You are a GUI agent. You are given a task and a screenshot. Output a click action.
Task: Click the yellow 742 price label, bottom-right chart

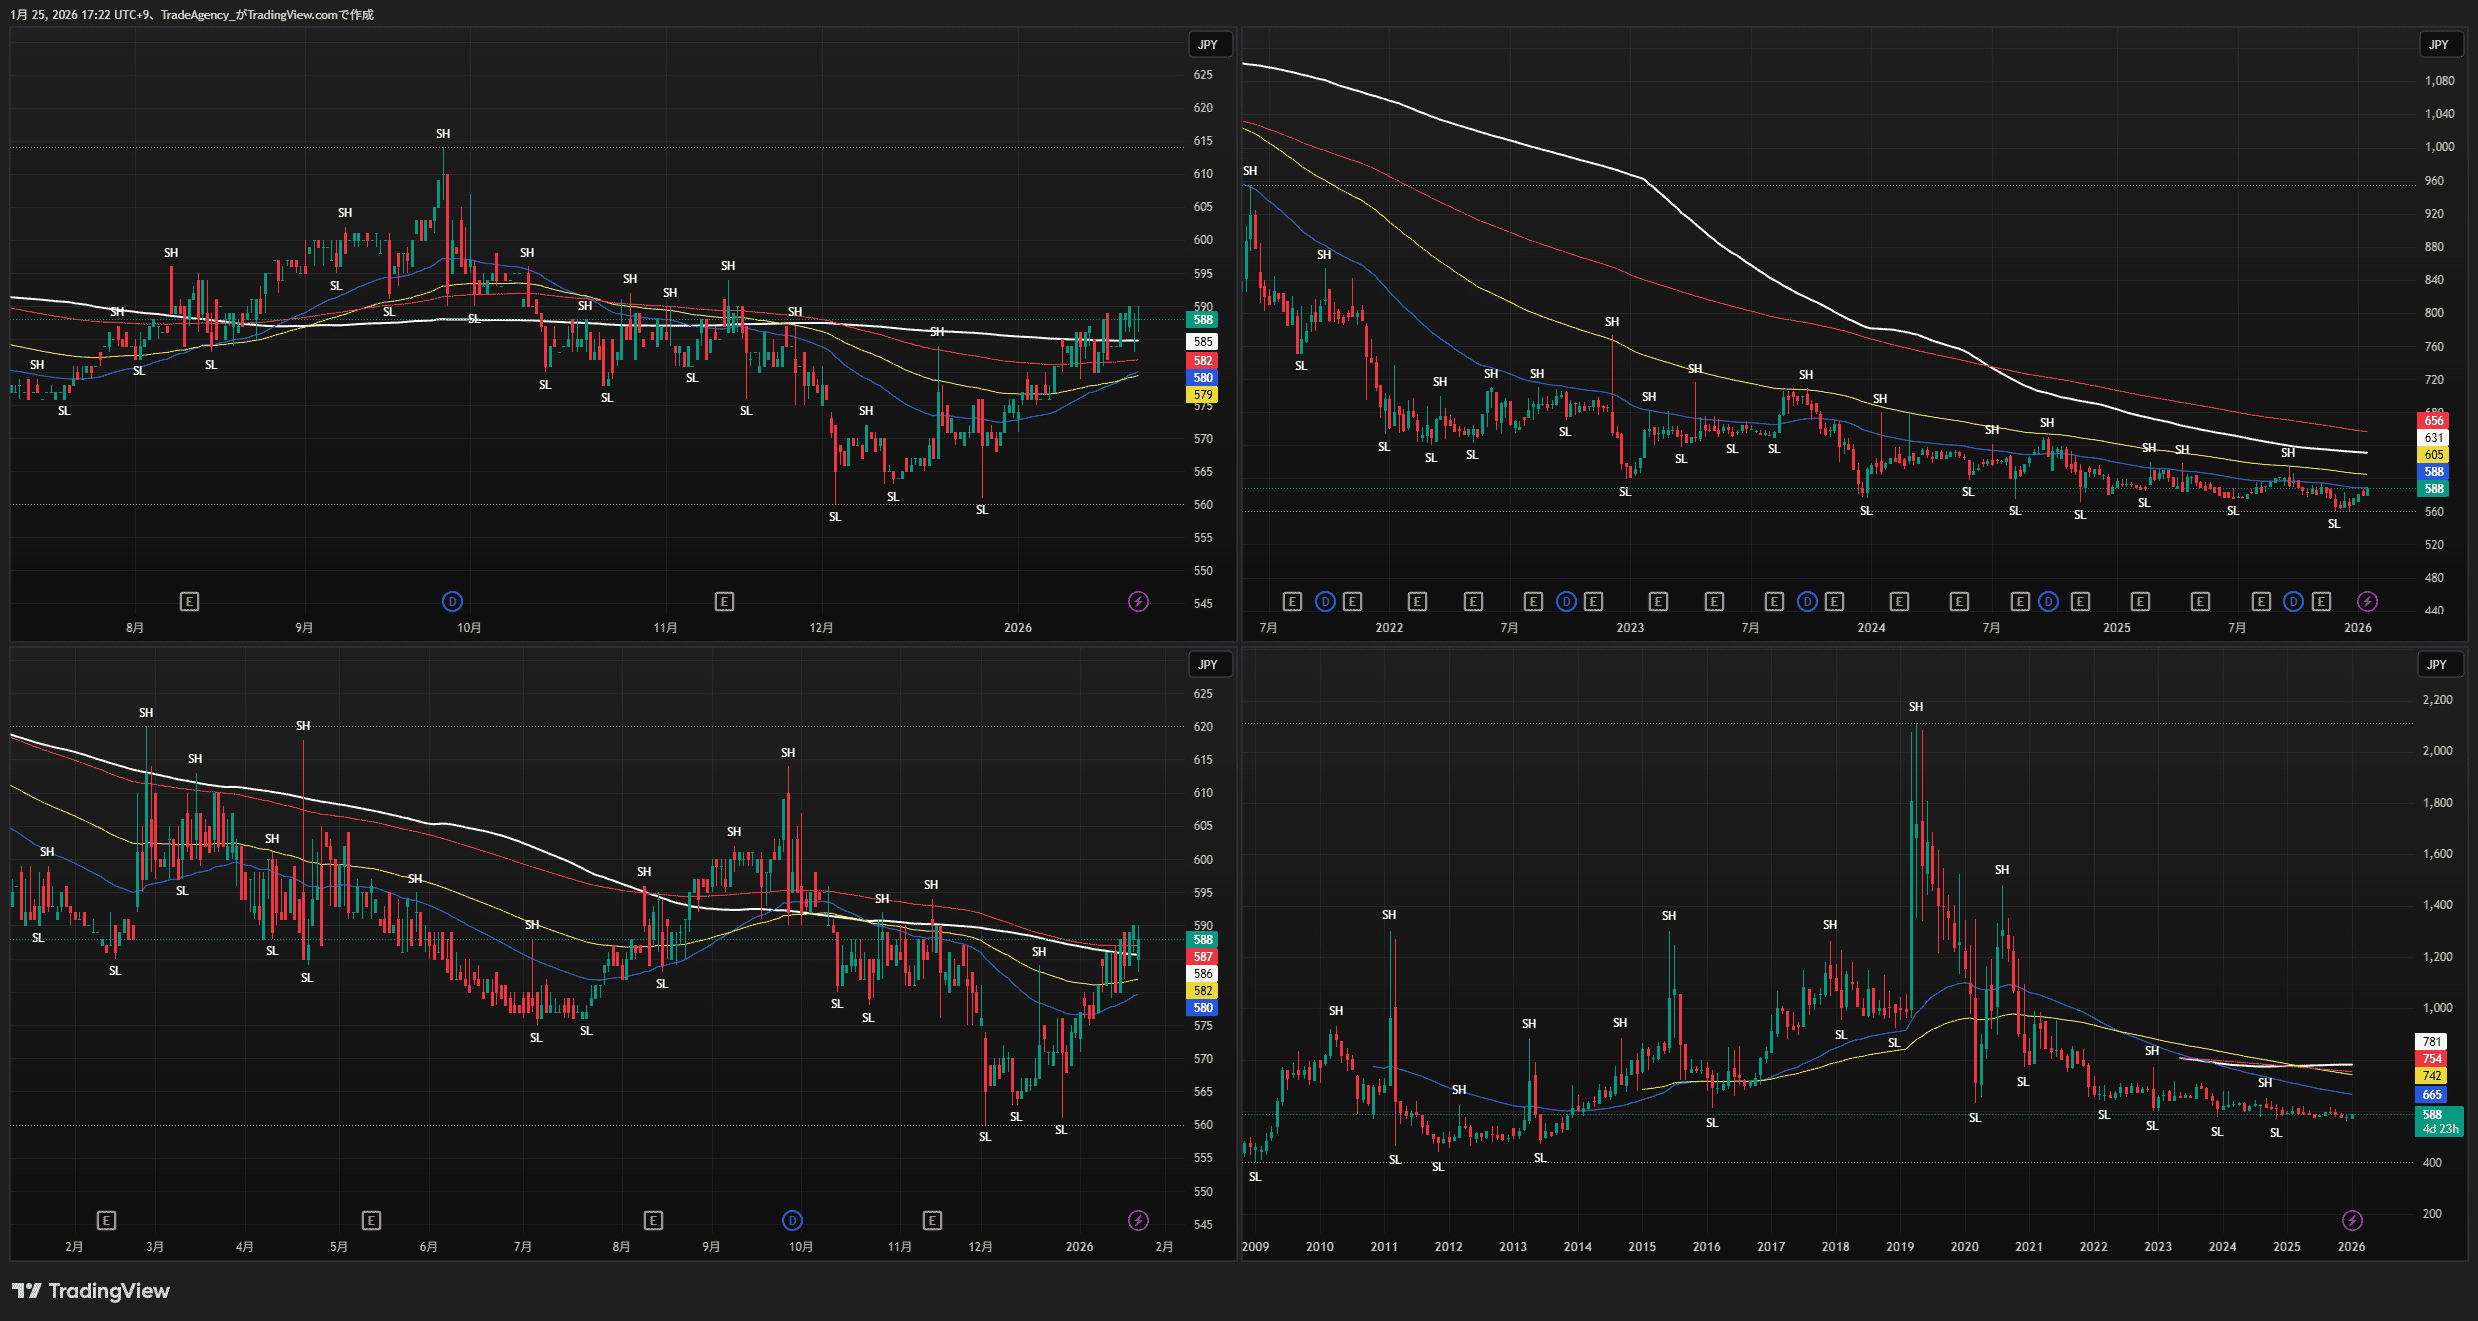(2431, 1076)
